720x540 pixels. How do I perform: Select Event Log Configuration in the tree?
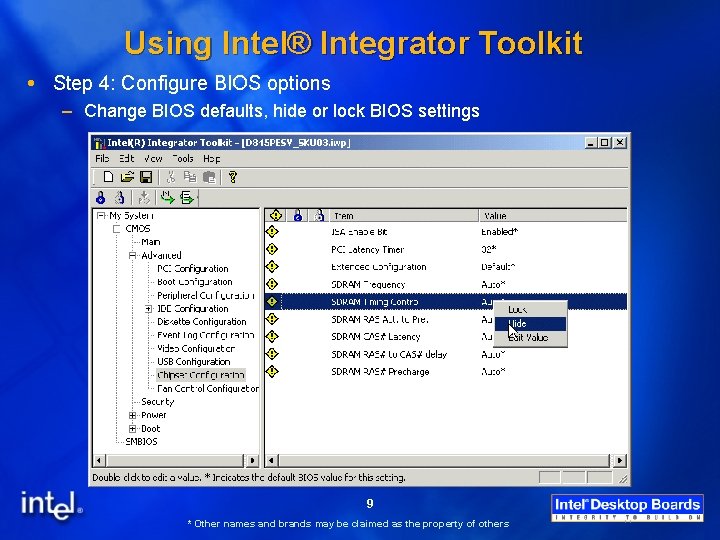205,335
